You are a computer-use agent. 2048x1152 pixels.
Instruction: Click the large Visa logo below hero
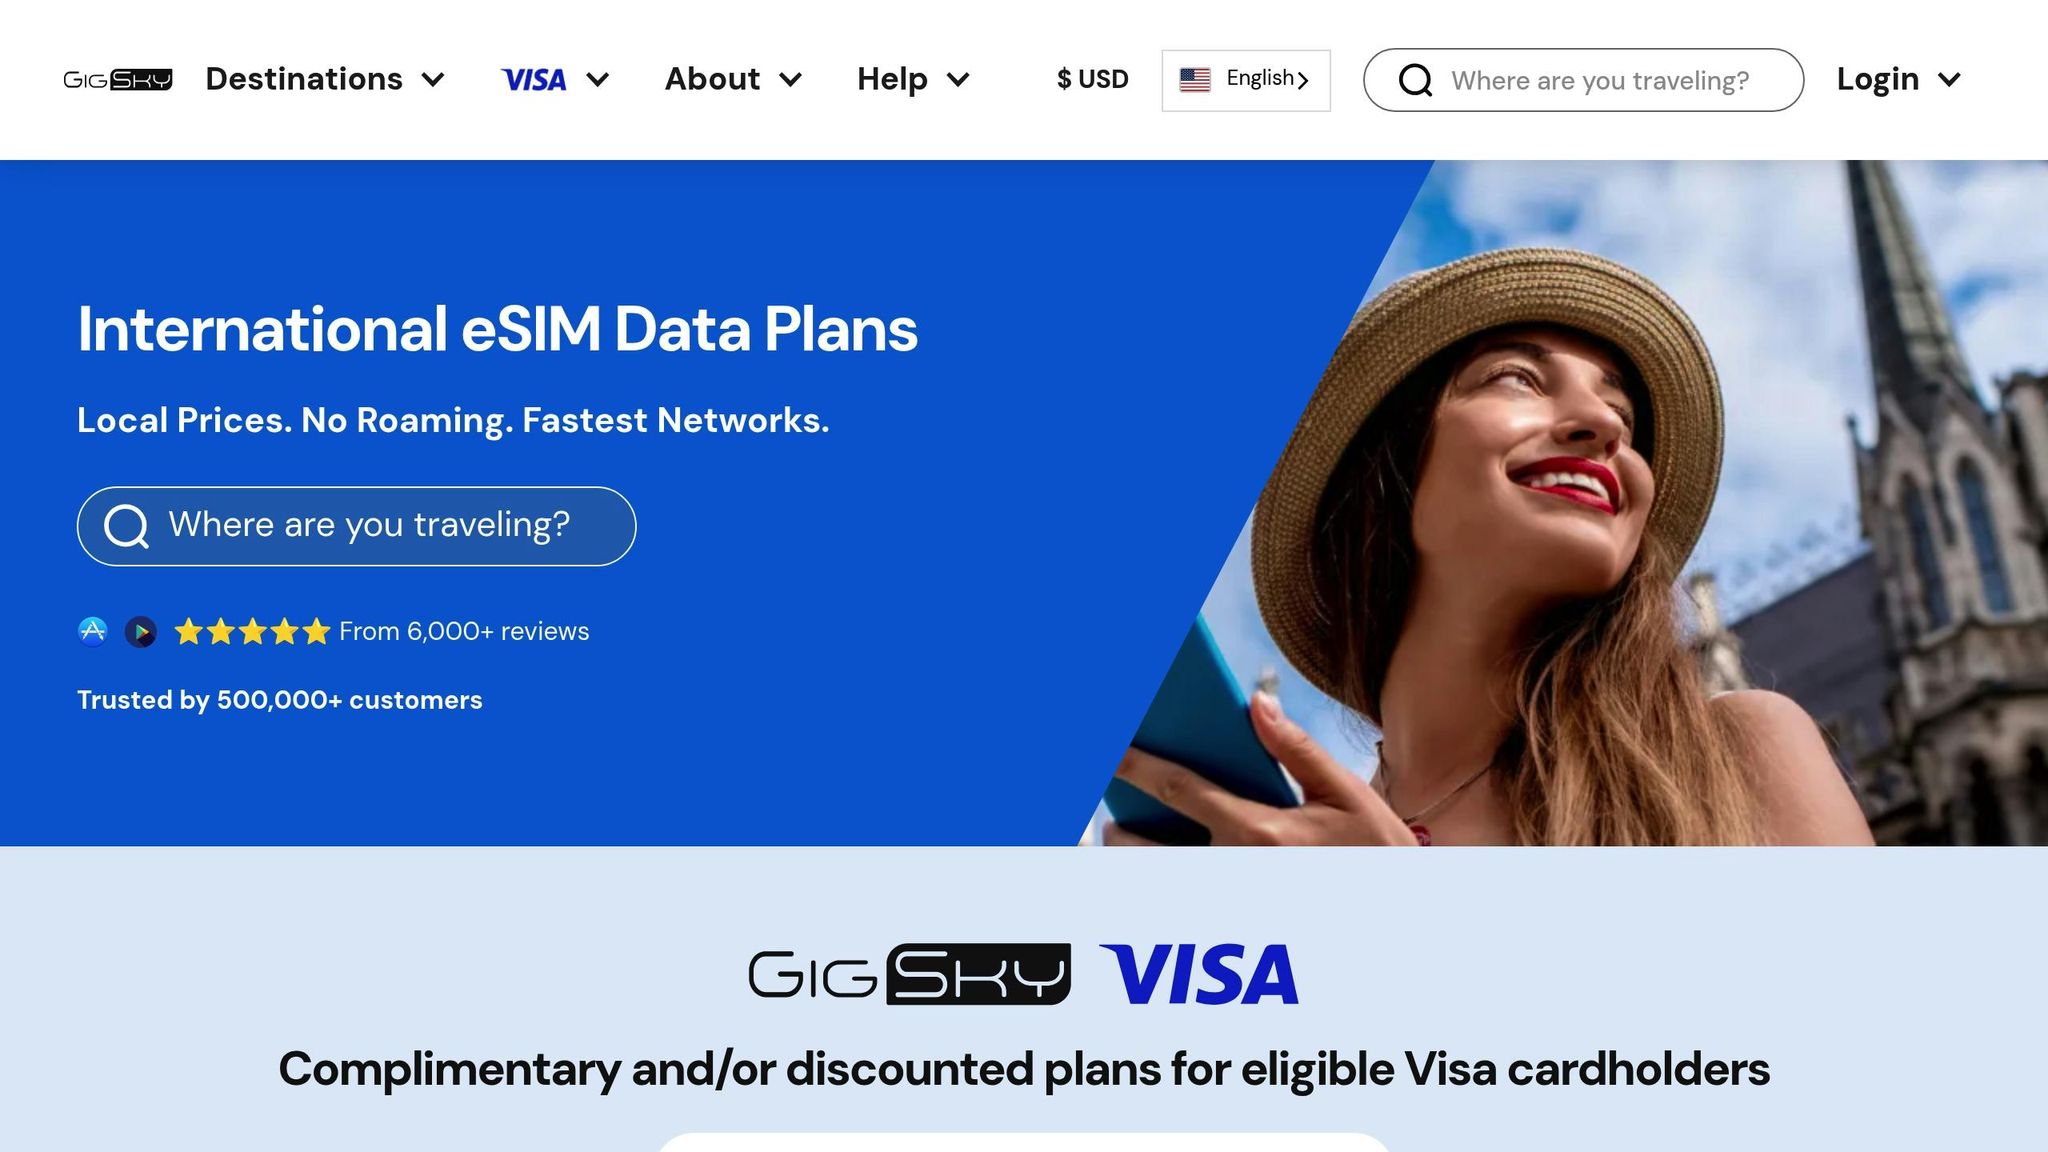tap(1199, 974)
